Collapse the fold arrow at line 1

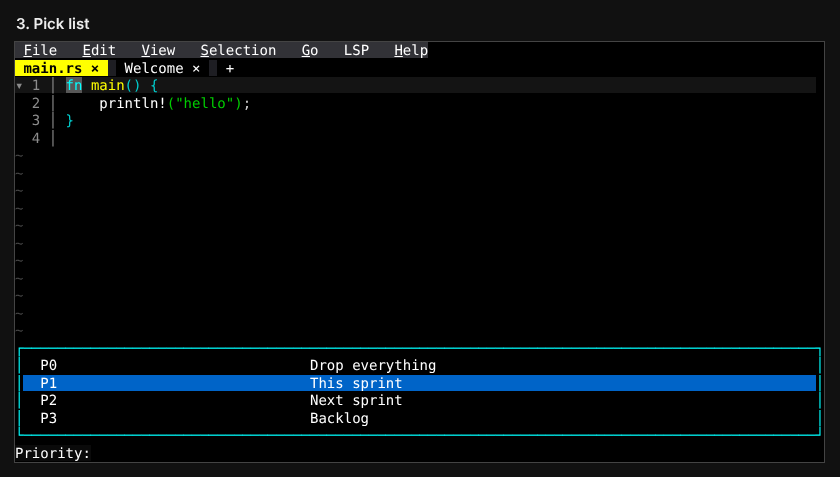[x=19, y=86]
